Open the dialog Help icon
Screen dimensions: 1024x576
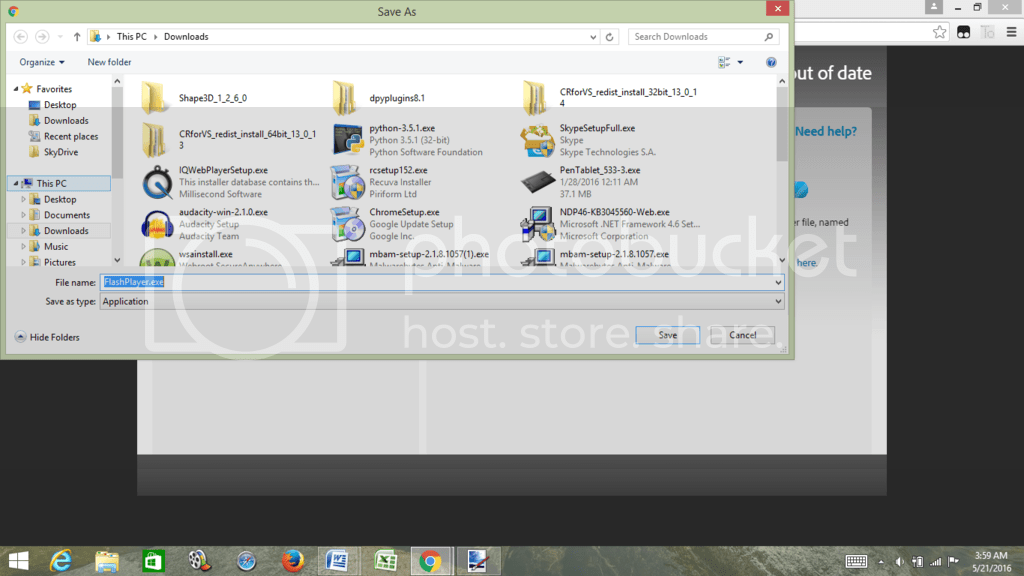coord(771,62)
